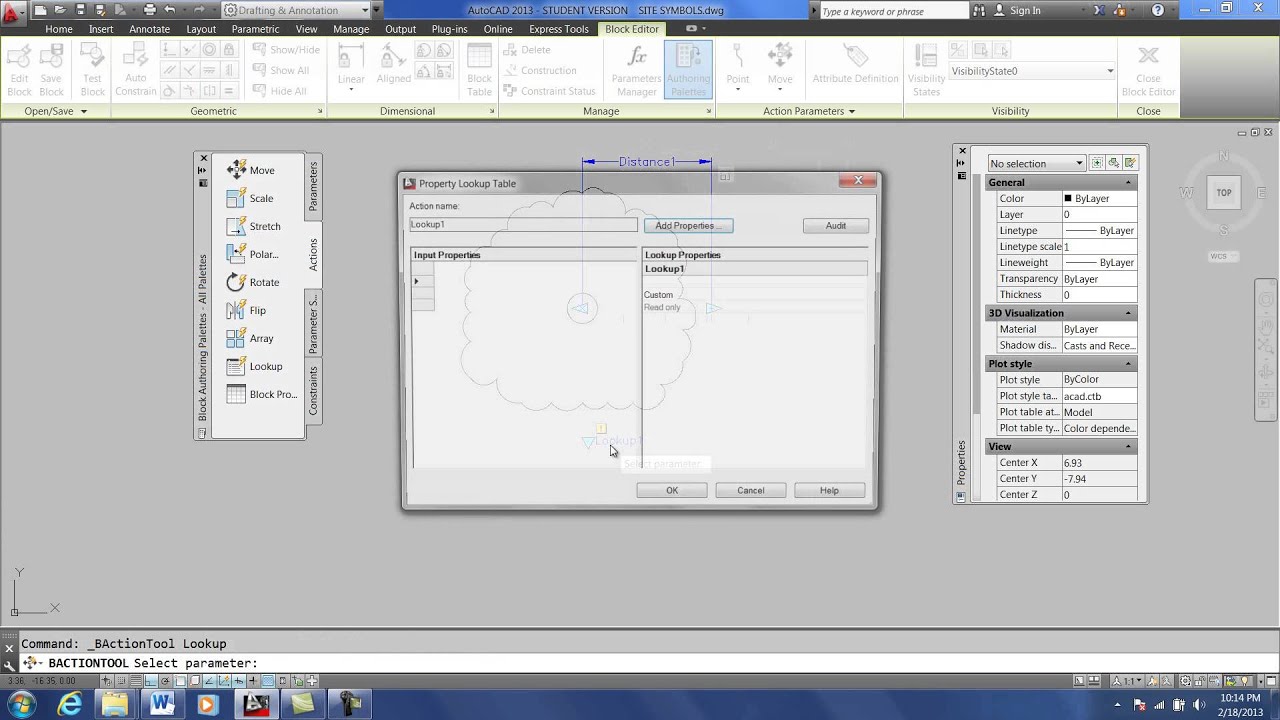Toggle auto-hide on the Properties palette

962,163
